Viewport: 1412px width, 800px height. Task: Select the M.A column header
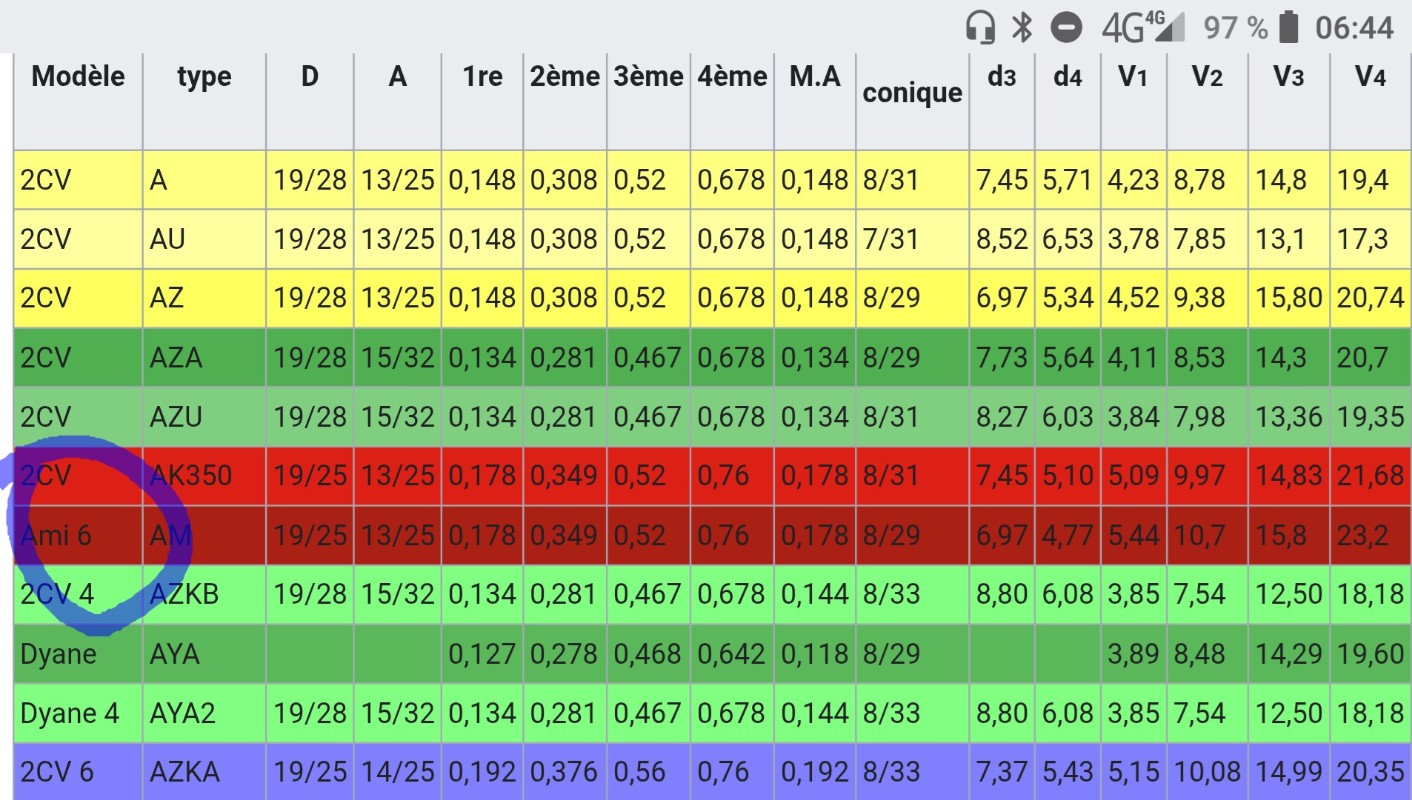(814, 77)
